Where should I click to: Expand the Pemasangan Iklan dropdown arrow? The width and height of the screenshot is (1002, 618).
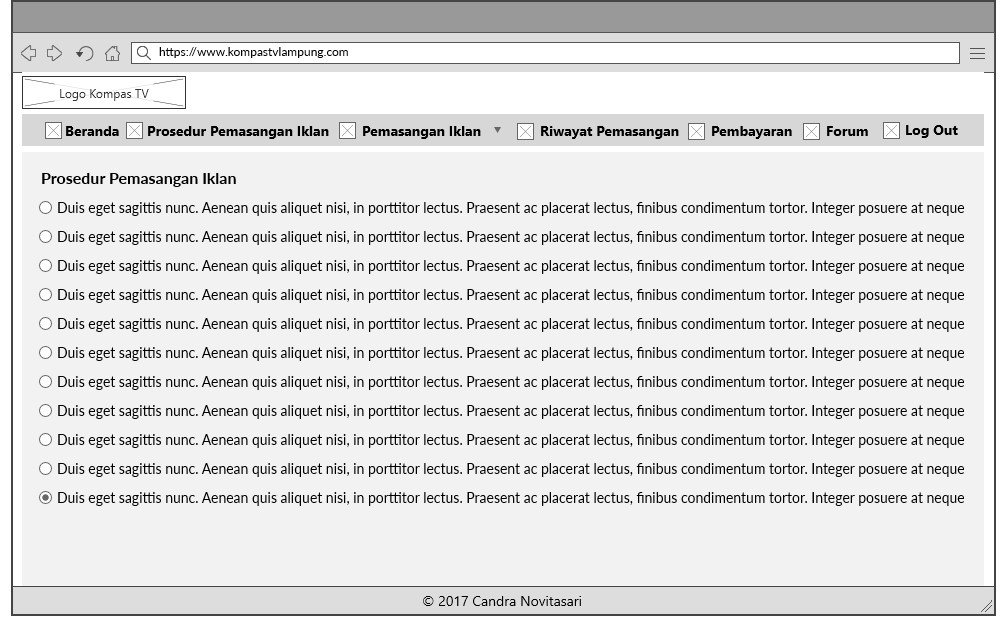point(498,131)
